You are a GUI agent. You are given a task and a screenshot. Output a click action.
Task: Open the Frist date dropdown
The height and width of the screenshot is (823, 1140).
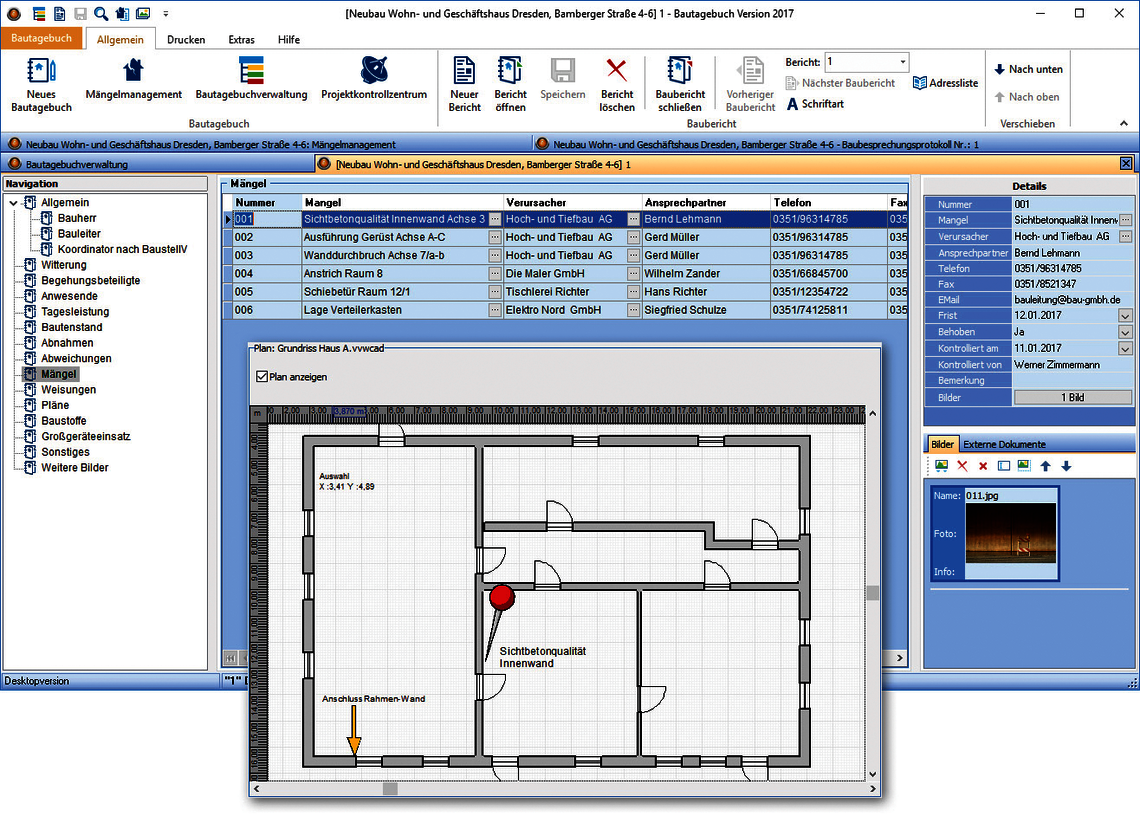1125,316
